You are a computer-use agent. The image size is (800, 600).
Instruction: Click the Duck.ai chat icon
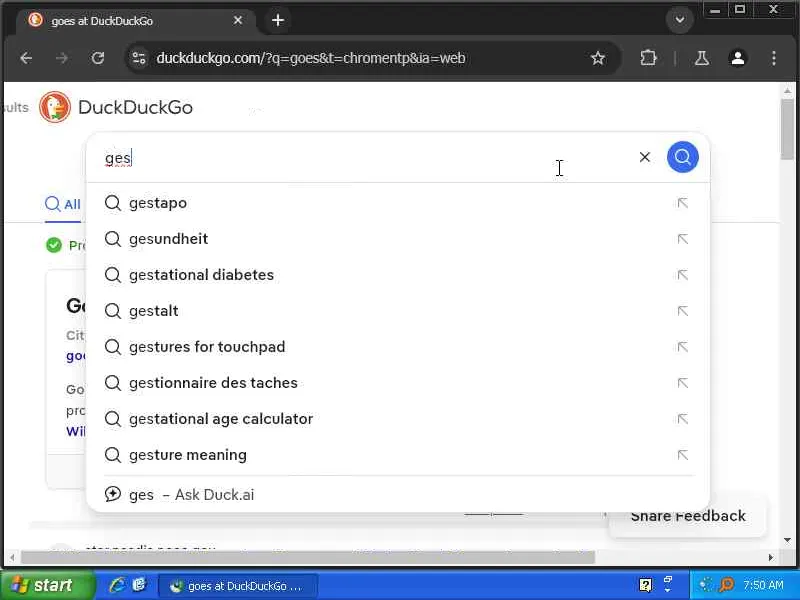[113, 494]
